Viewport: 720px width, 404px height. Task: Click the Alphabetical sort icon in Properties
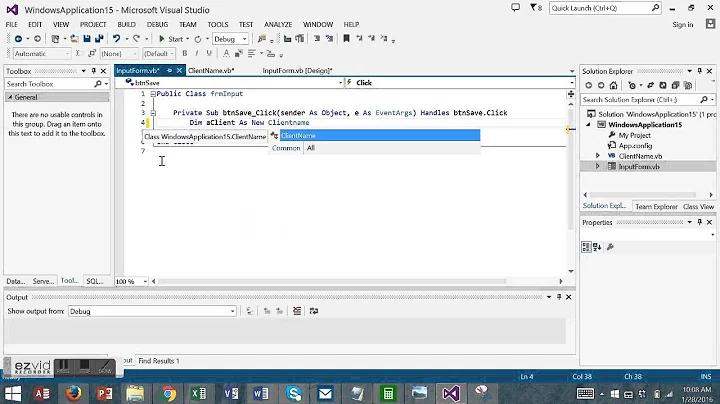[597, 247]
